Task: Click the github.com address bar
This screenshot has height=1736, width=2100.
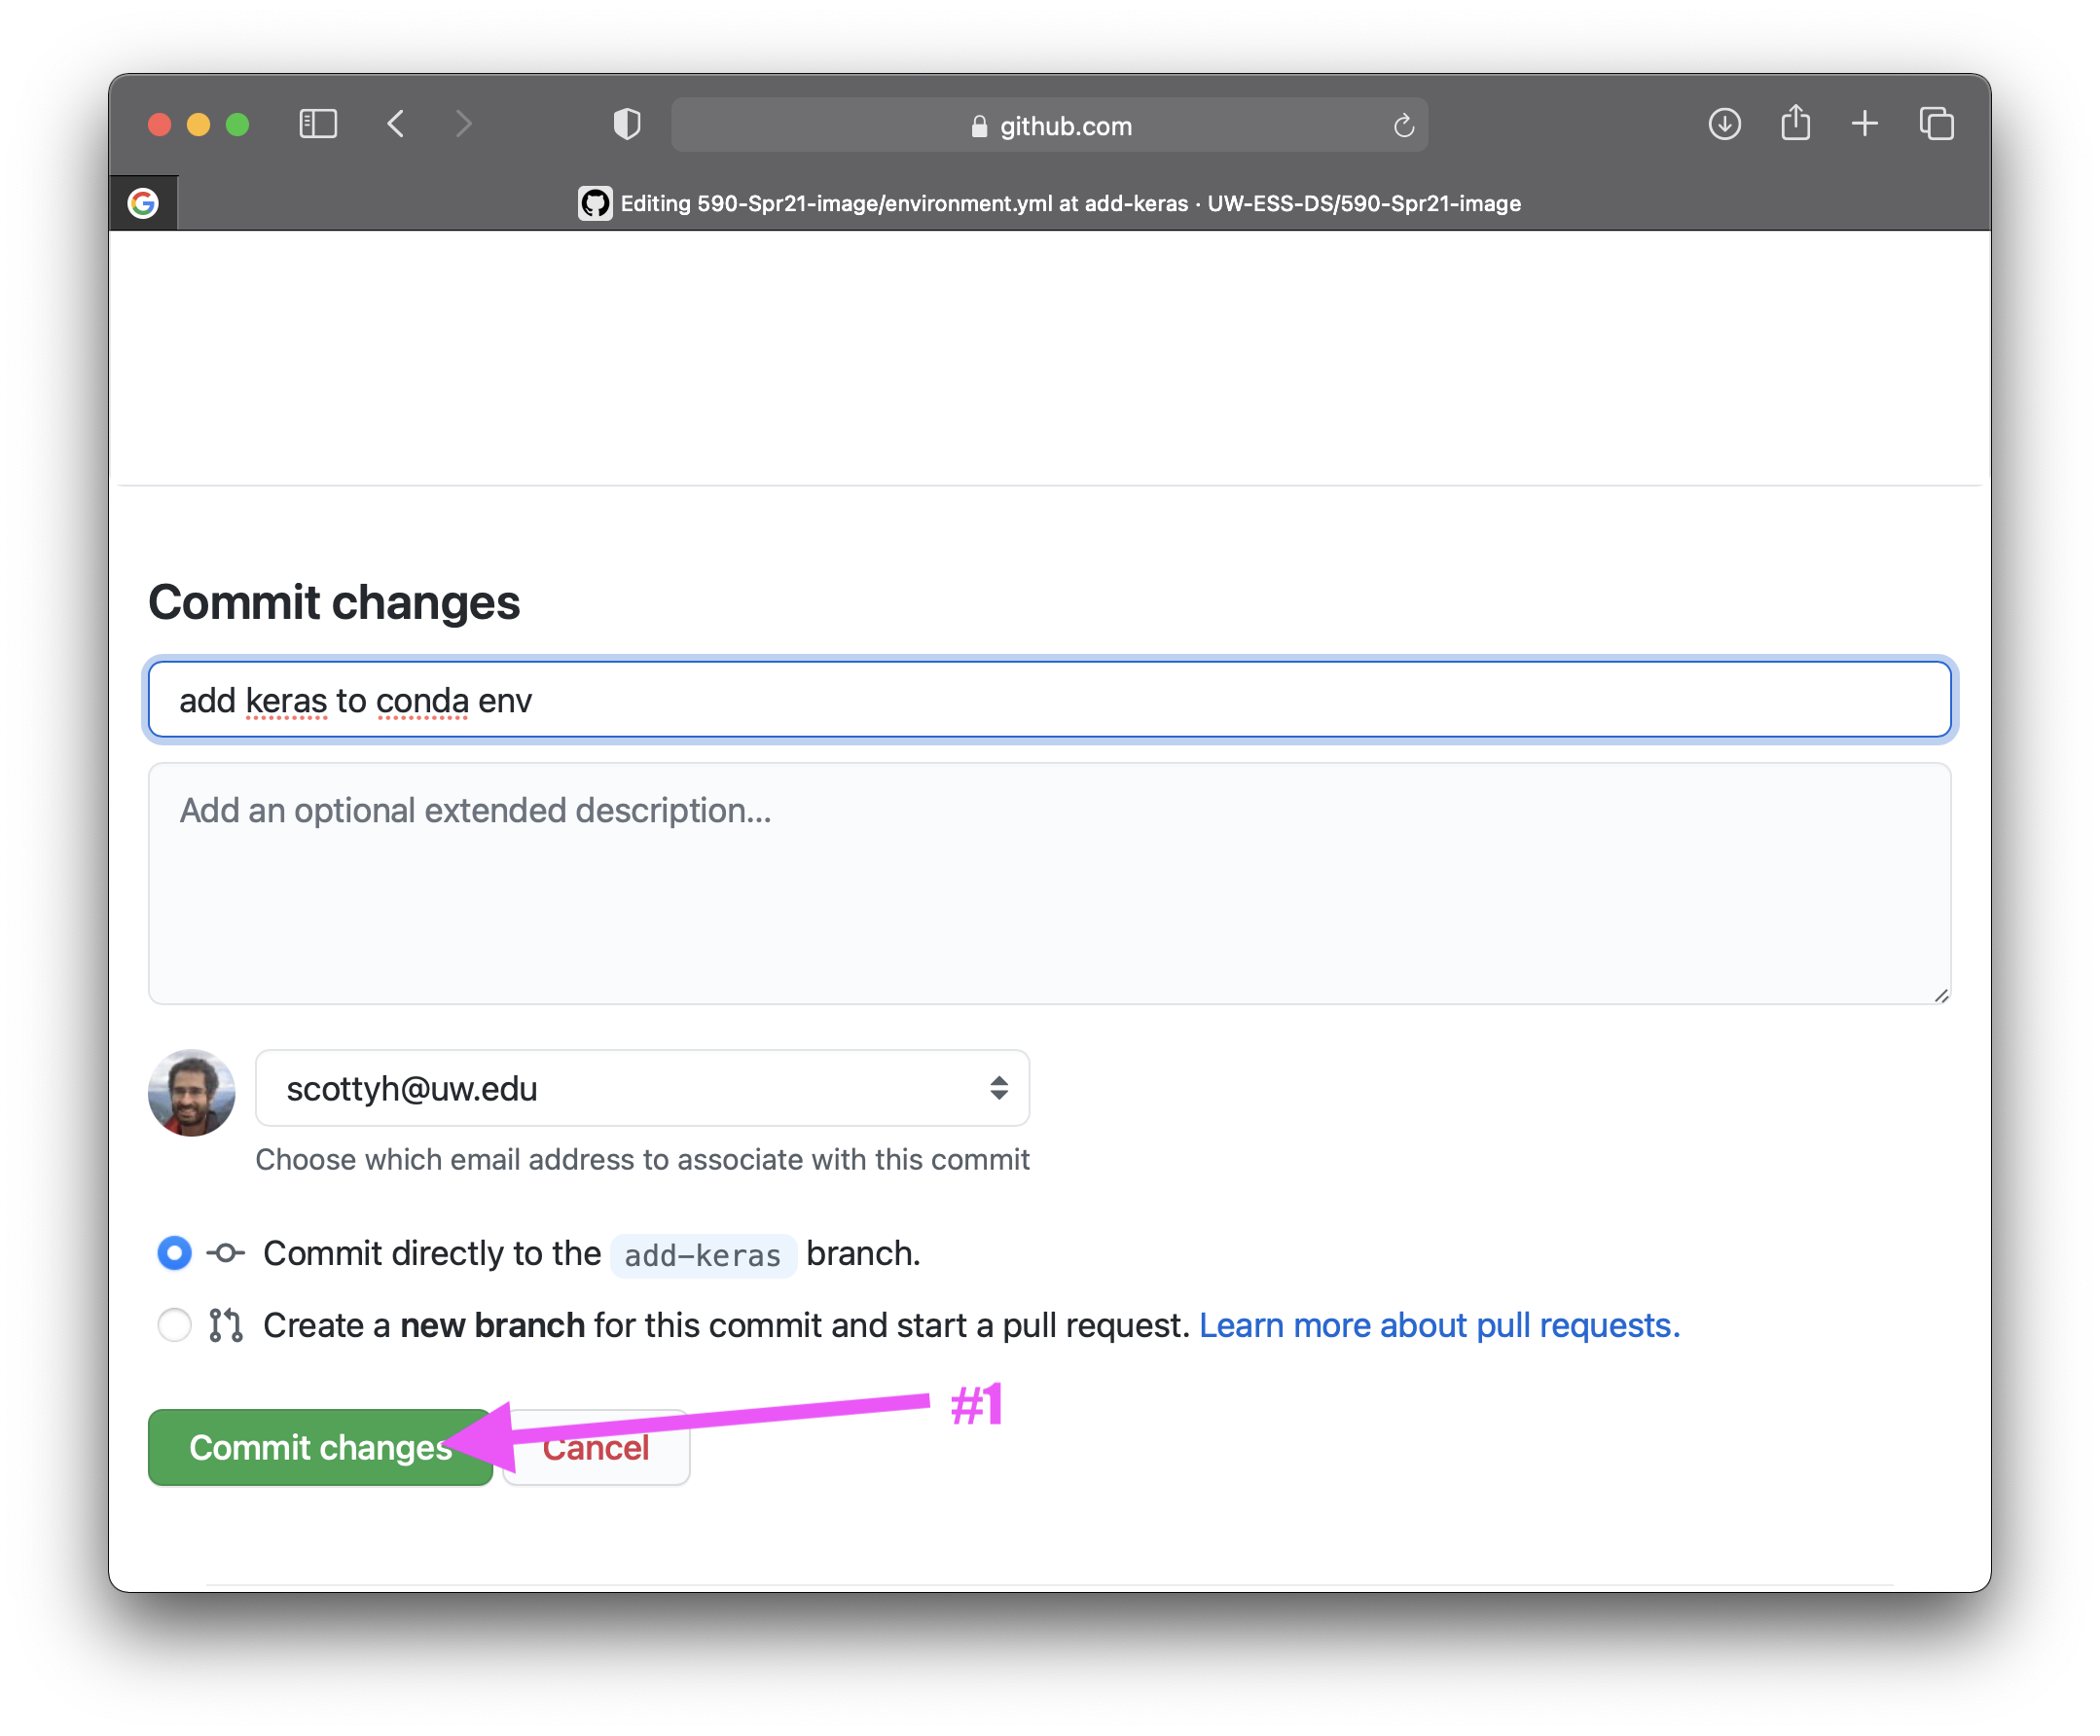Action: click(1050, 126)
